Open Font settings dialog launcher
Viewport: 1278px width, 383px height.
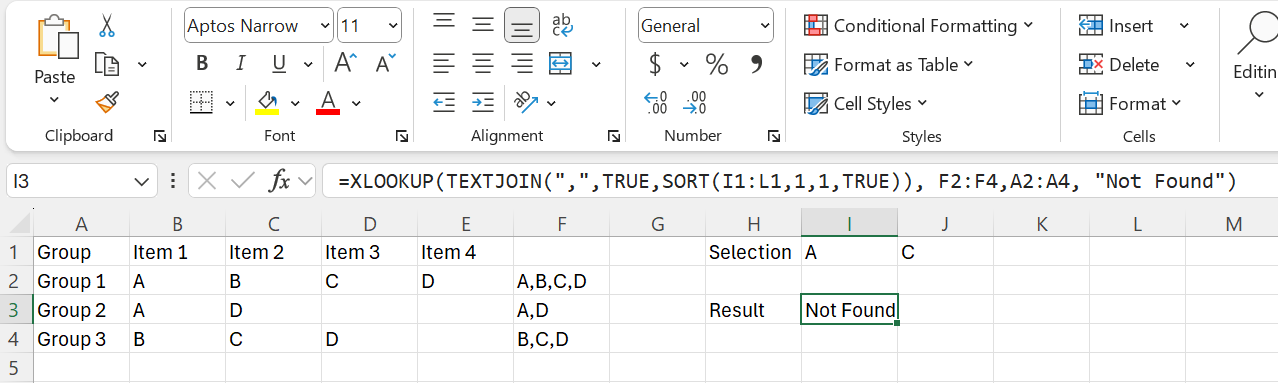pos(402,136)
